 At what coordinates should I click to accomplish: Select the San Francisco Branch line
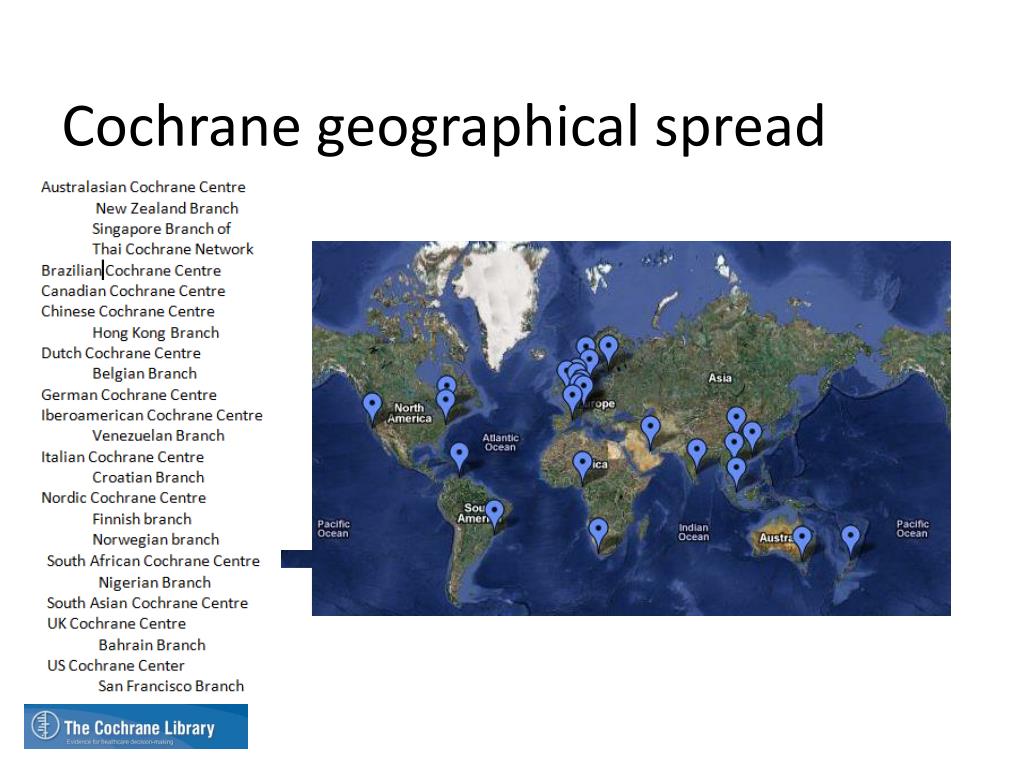pyautogui.click(x=171, y=686)
